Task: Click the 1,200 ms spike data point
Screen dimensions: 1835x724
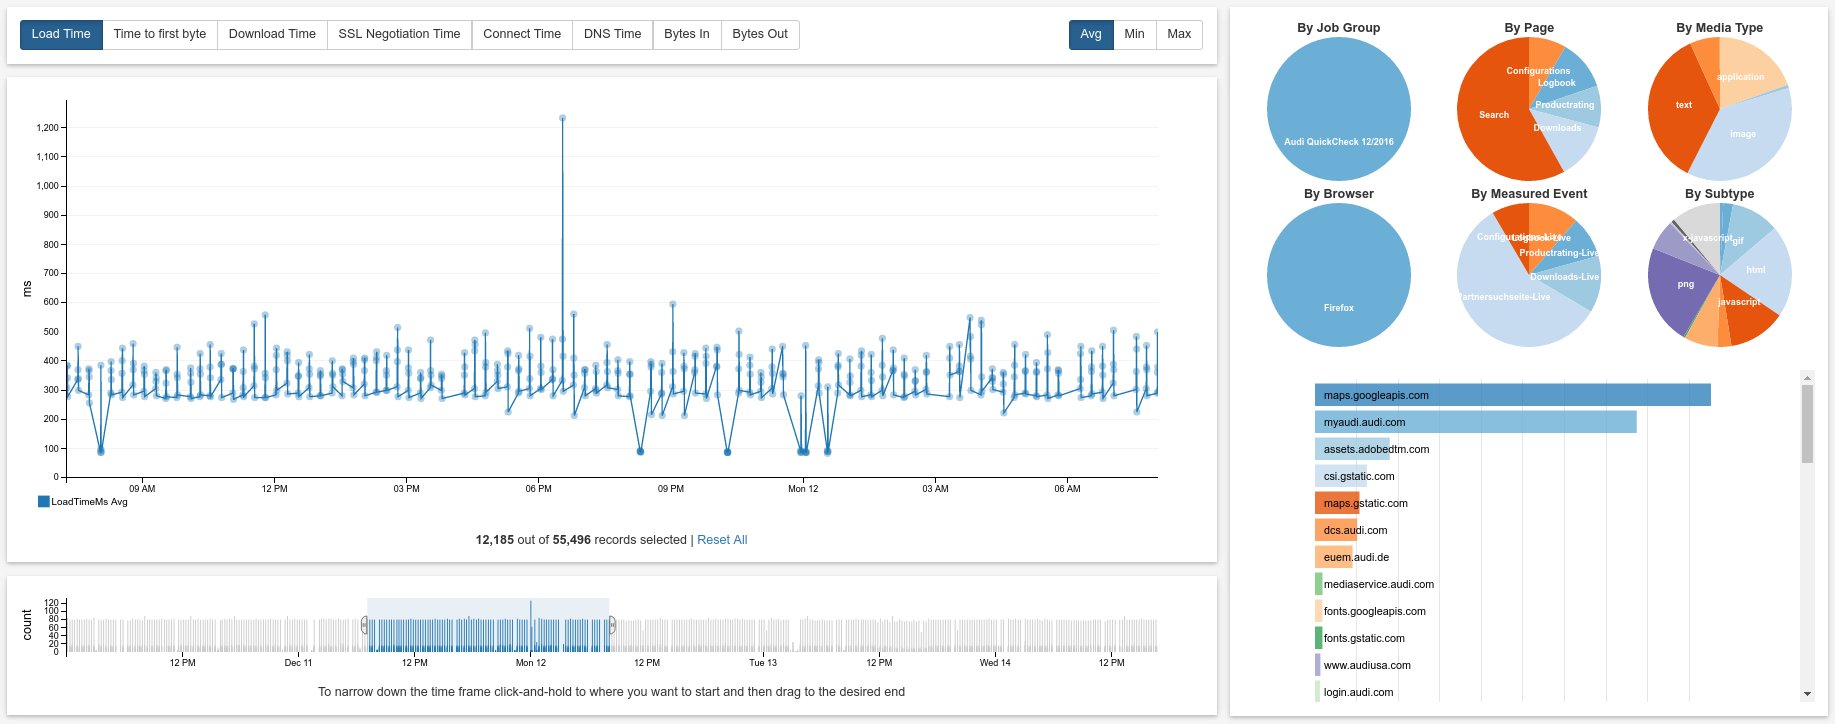Action: [x=562, y=118]
